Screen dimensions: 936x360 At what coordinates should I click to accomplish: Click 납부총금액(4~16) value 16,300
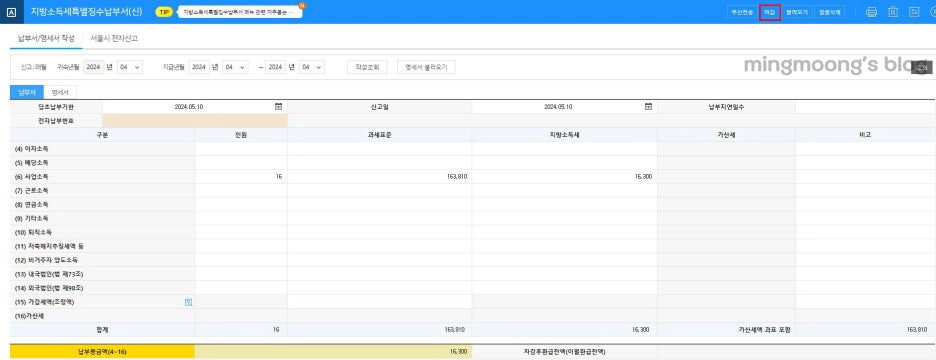[x=333, y=352]
